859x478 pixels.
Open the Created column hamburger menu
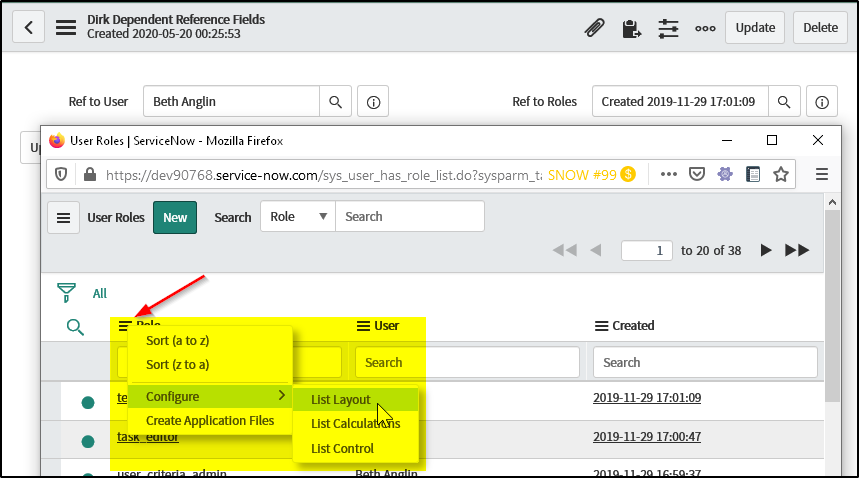point(601,326)
